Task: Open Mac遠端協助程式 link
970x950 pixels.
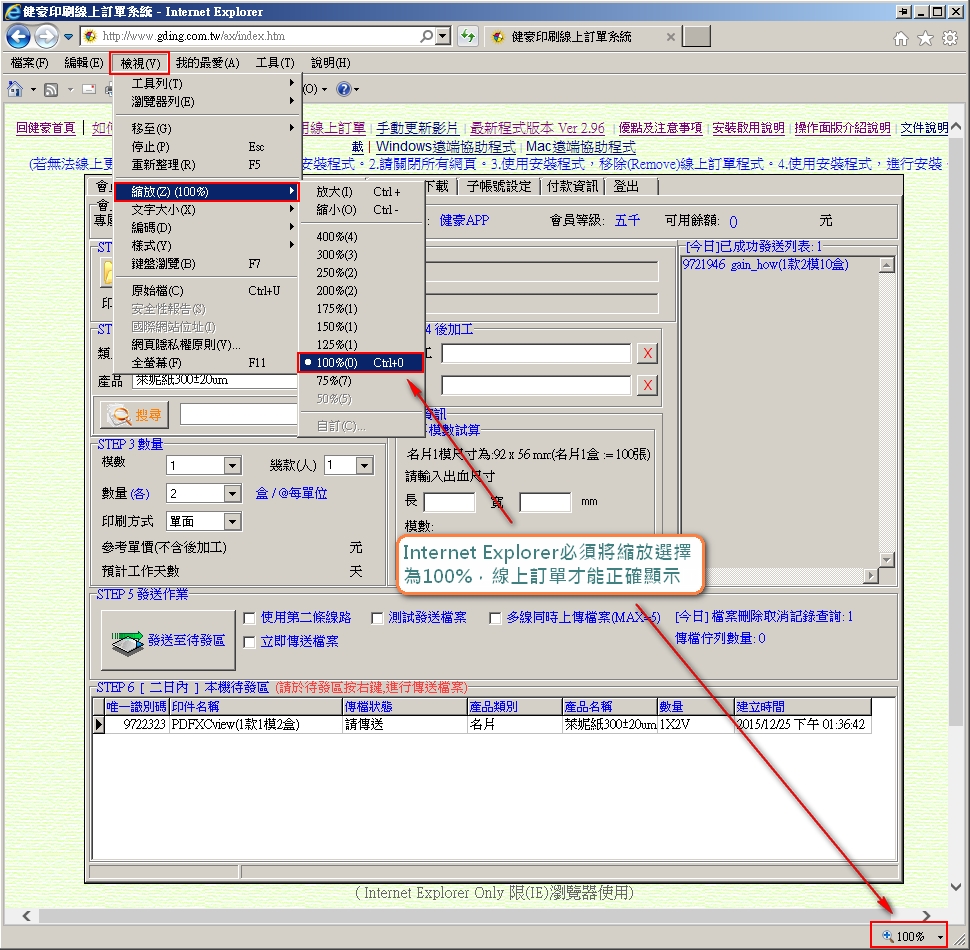Action: click(x=580, y=147)
